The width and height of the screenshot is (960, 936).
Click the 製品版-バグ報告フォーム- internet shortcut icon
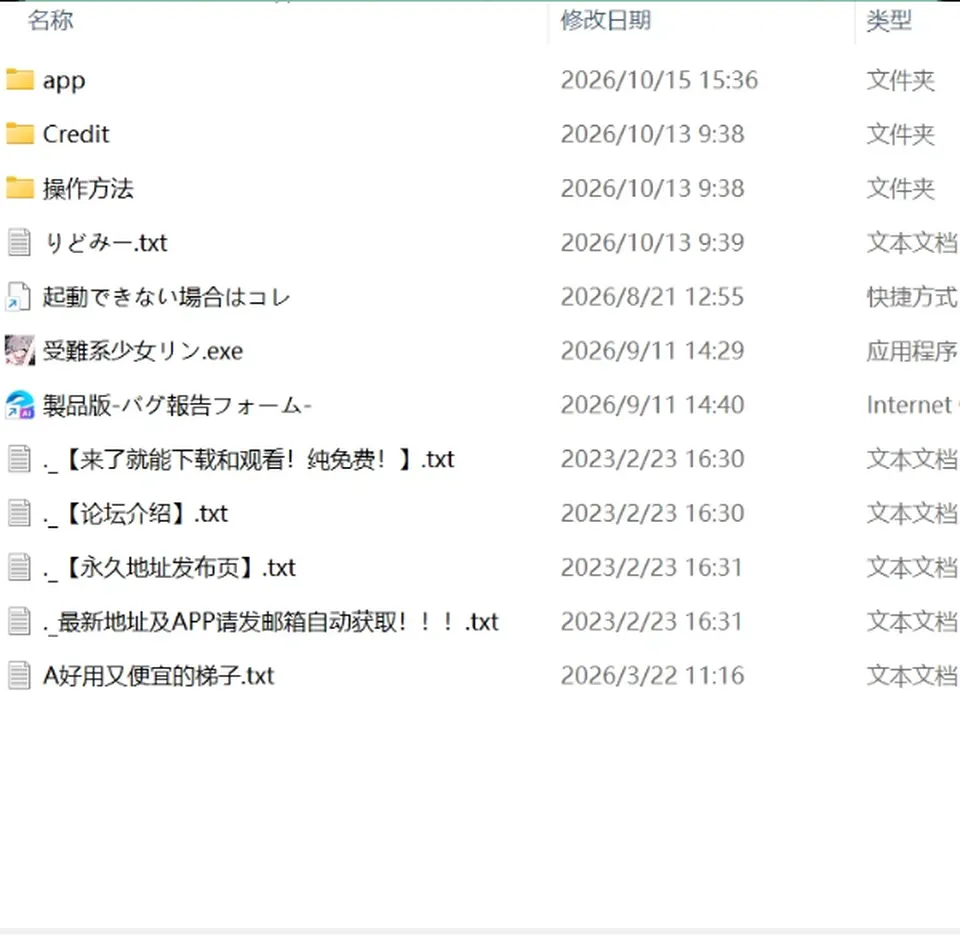click(x=20, y=405)
